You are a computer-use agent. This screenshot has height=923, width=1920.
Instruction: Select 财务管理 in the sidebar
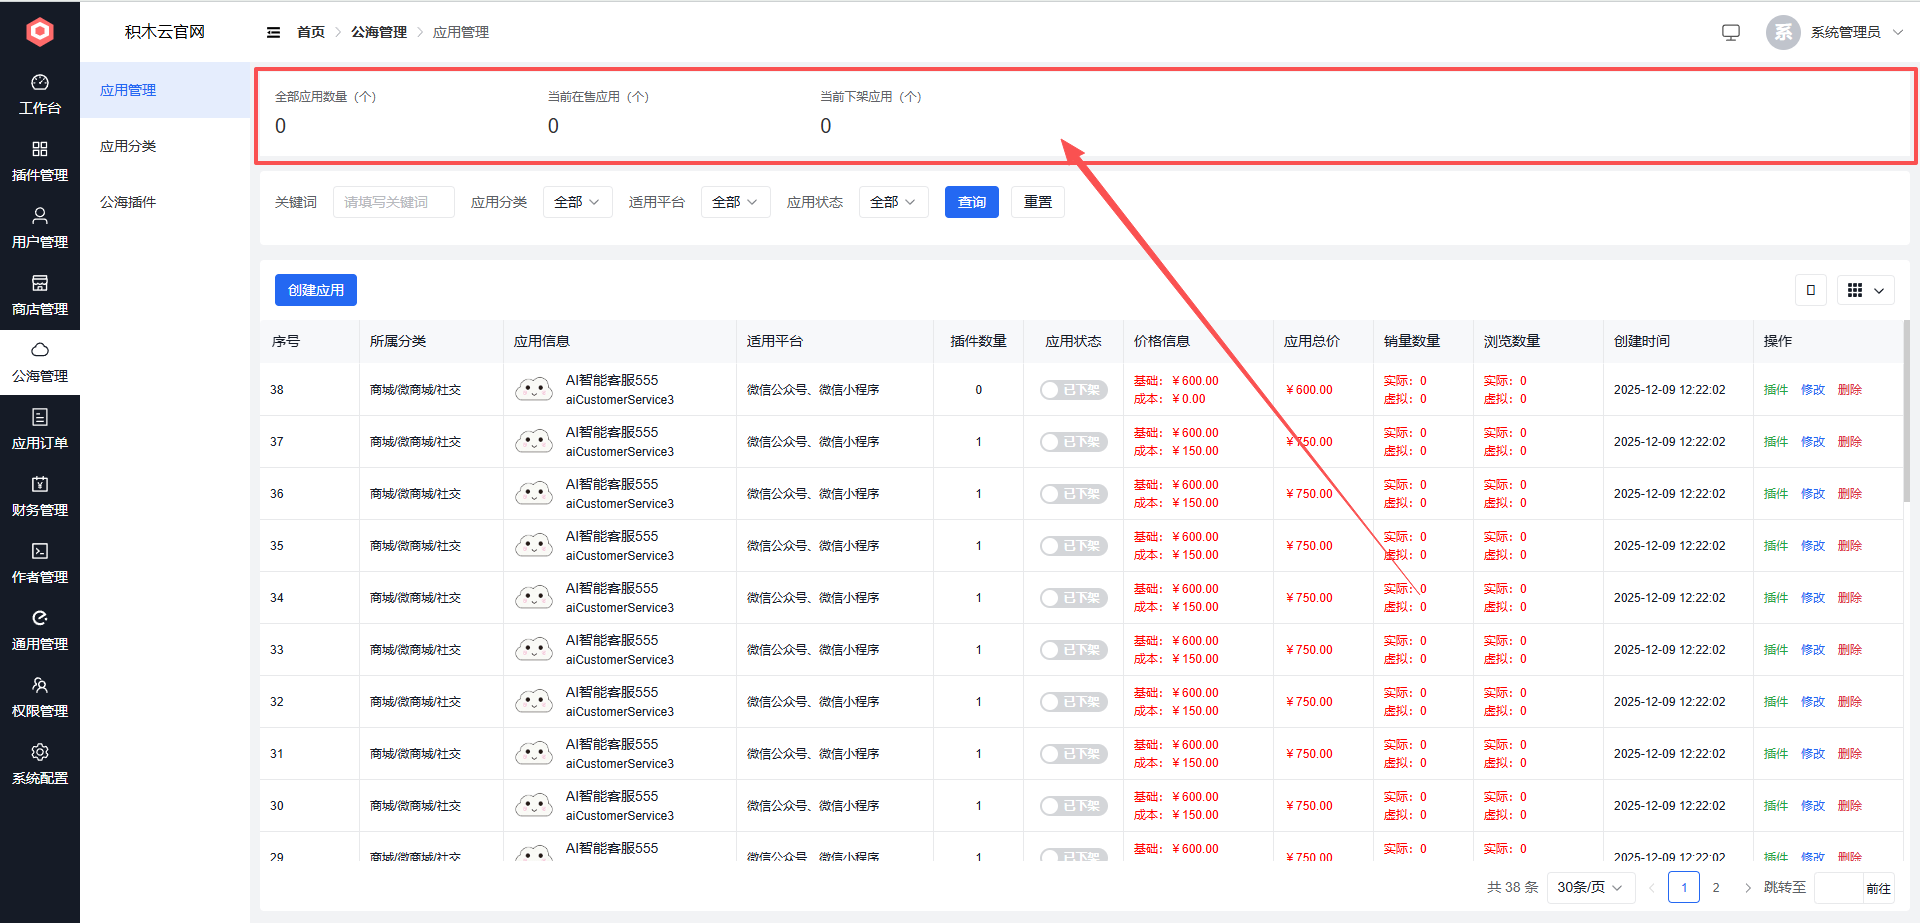coord(40,496)
